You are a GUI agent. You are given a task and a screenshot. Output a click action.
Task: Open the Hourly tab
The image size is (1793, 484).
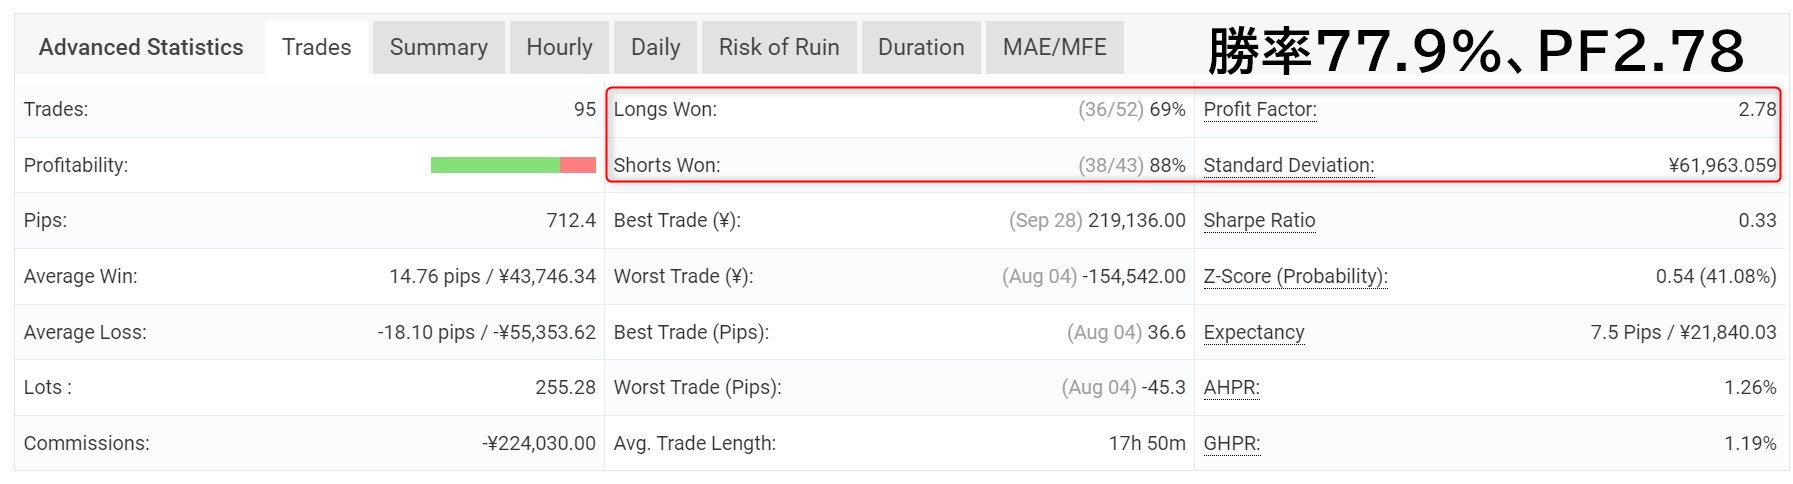click(x=559, y=47)
